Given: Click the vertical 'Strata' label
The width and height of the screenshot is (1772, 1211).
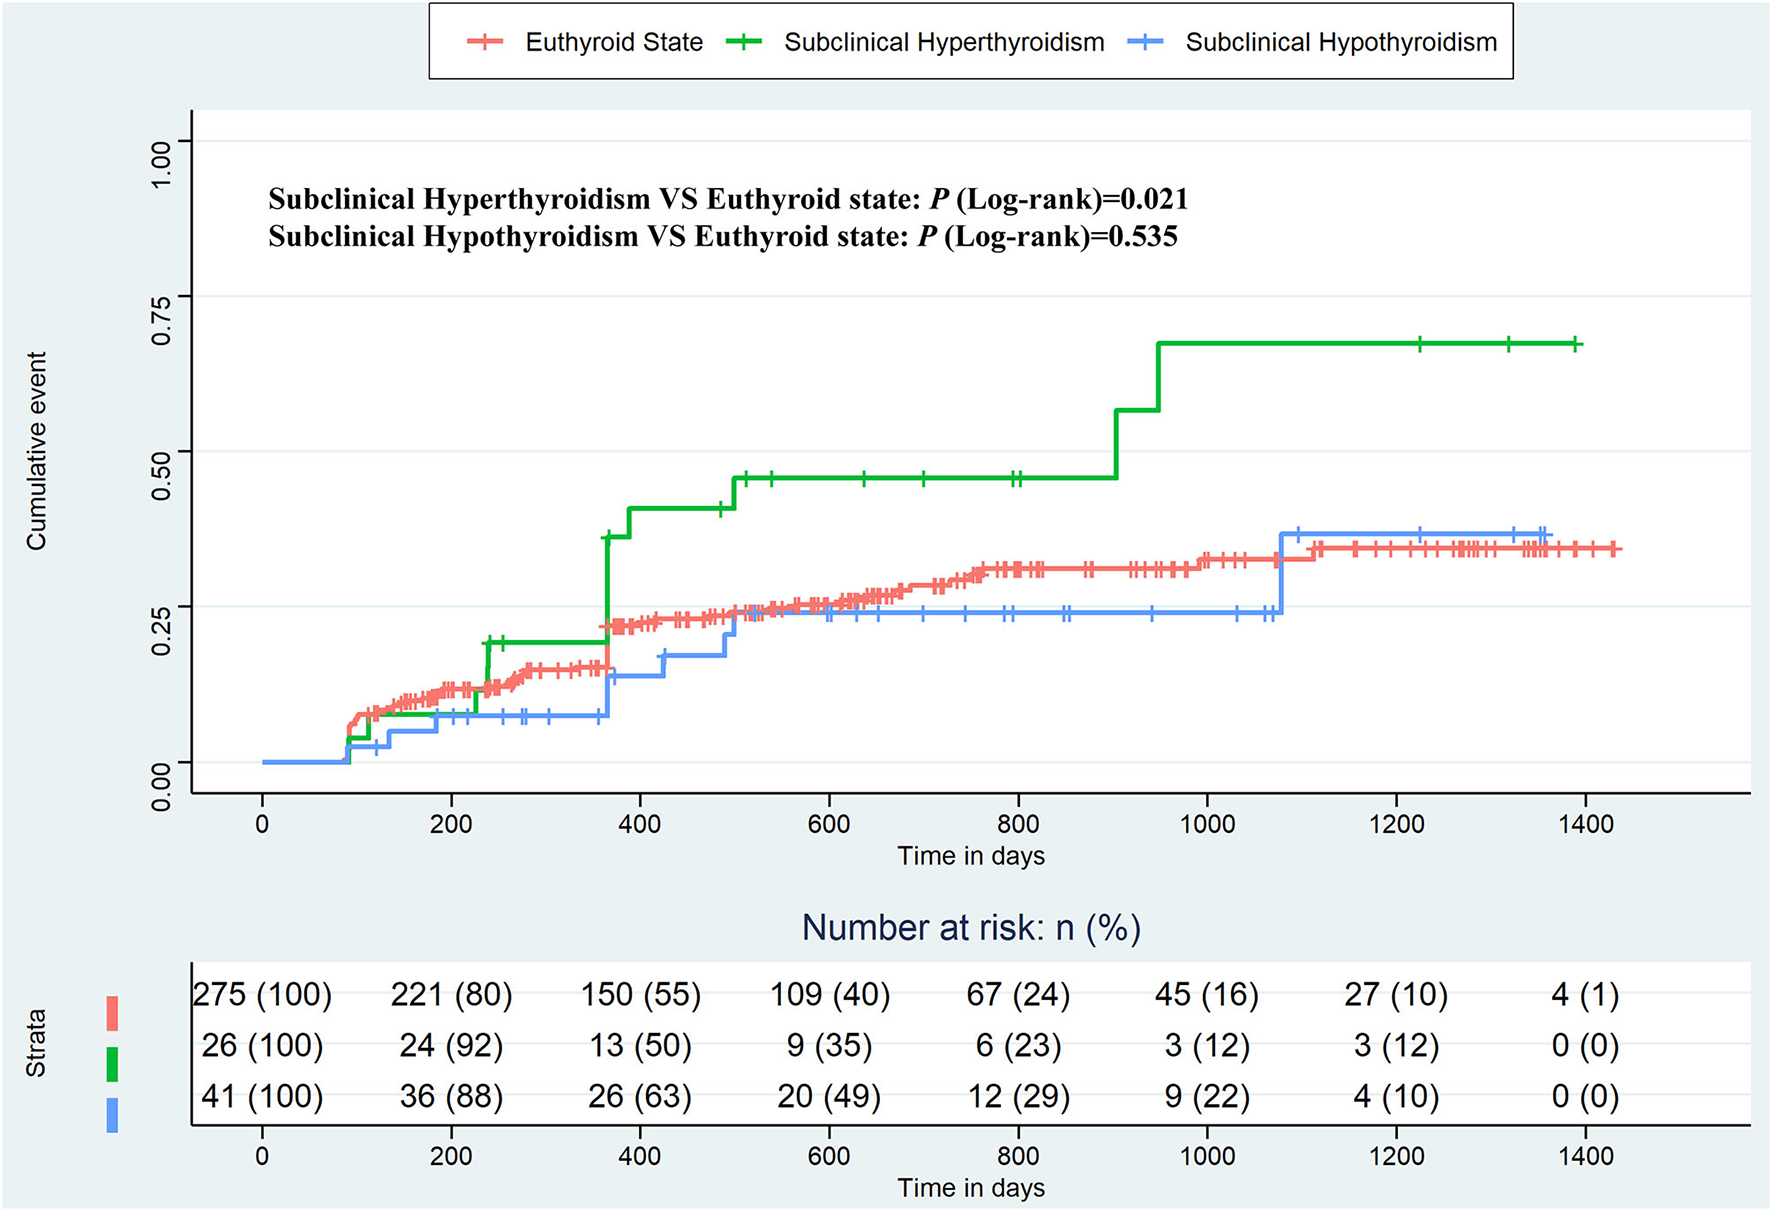Looking at the screenshot, I should pos(36,1043).
